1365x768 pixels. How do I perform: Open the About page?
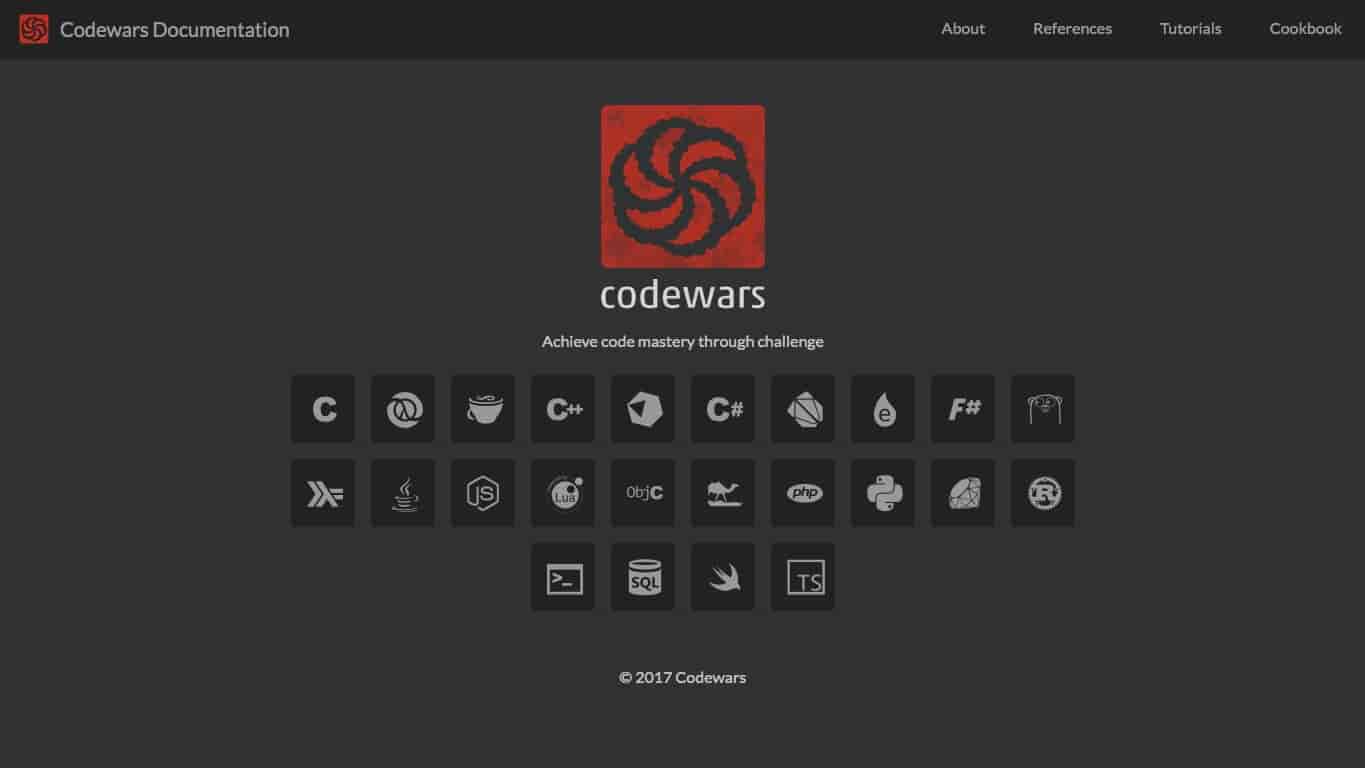pyautogui.click(x=962, y=29)
